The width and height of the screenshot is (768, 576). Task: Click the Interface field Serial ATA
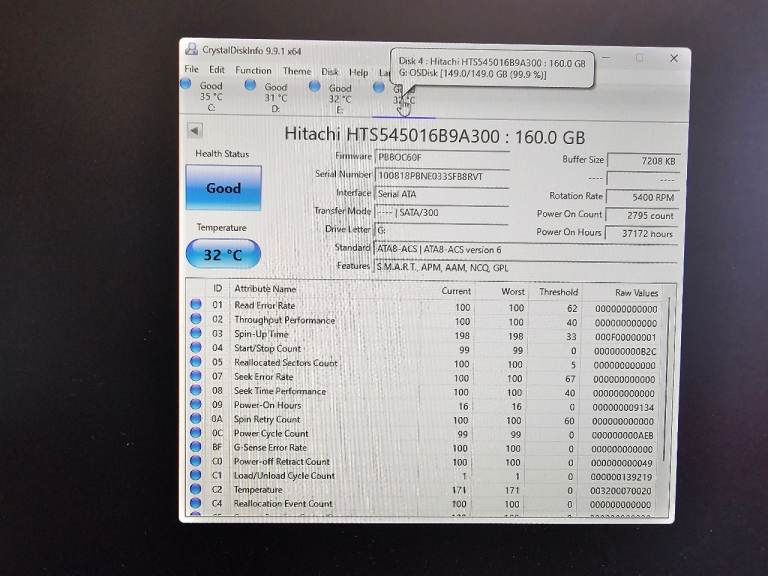coord(442,194)
